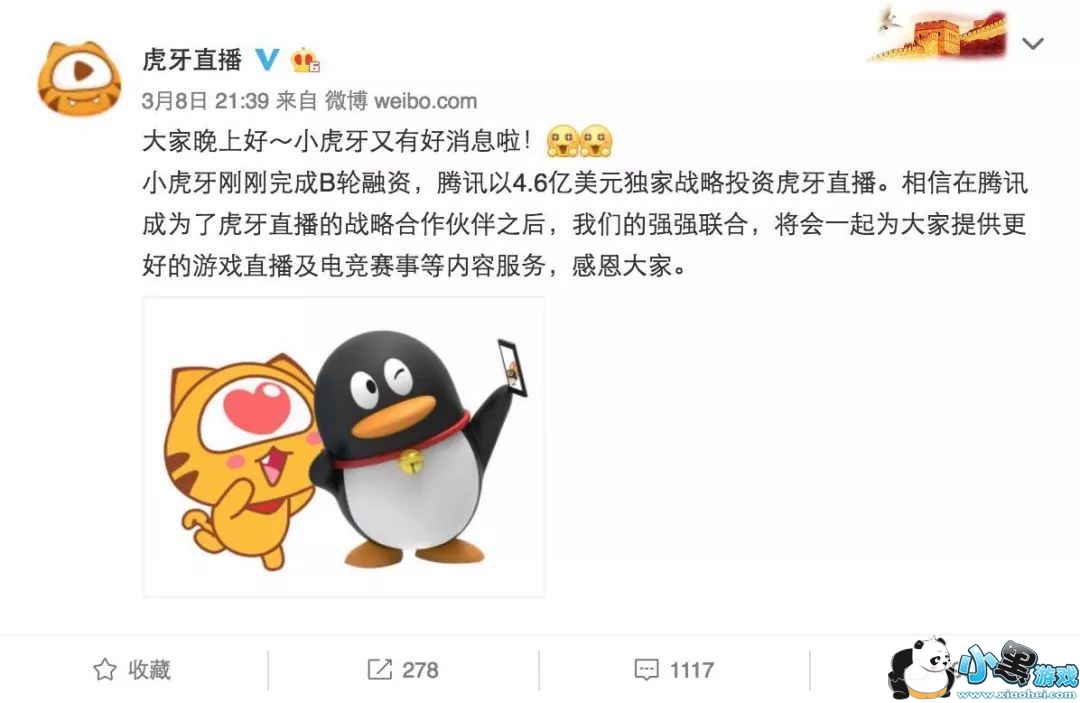Click the www.xiaohei.com watermark URL
Viewport: 1080px width, 703px height.
[x=1016, y=694]
